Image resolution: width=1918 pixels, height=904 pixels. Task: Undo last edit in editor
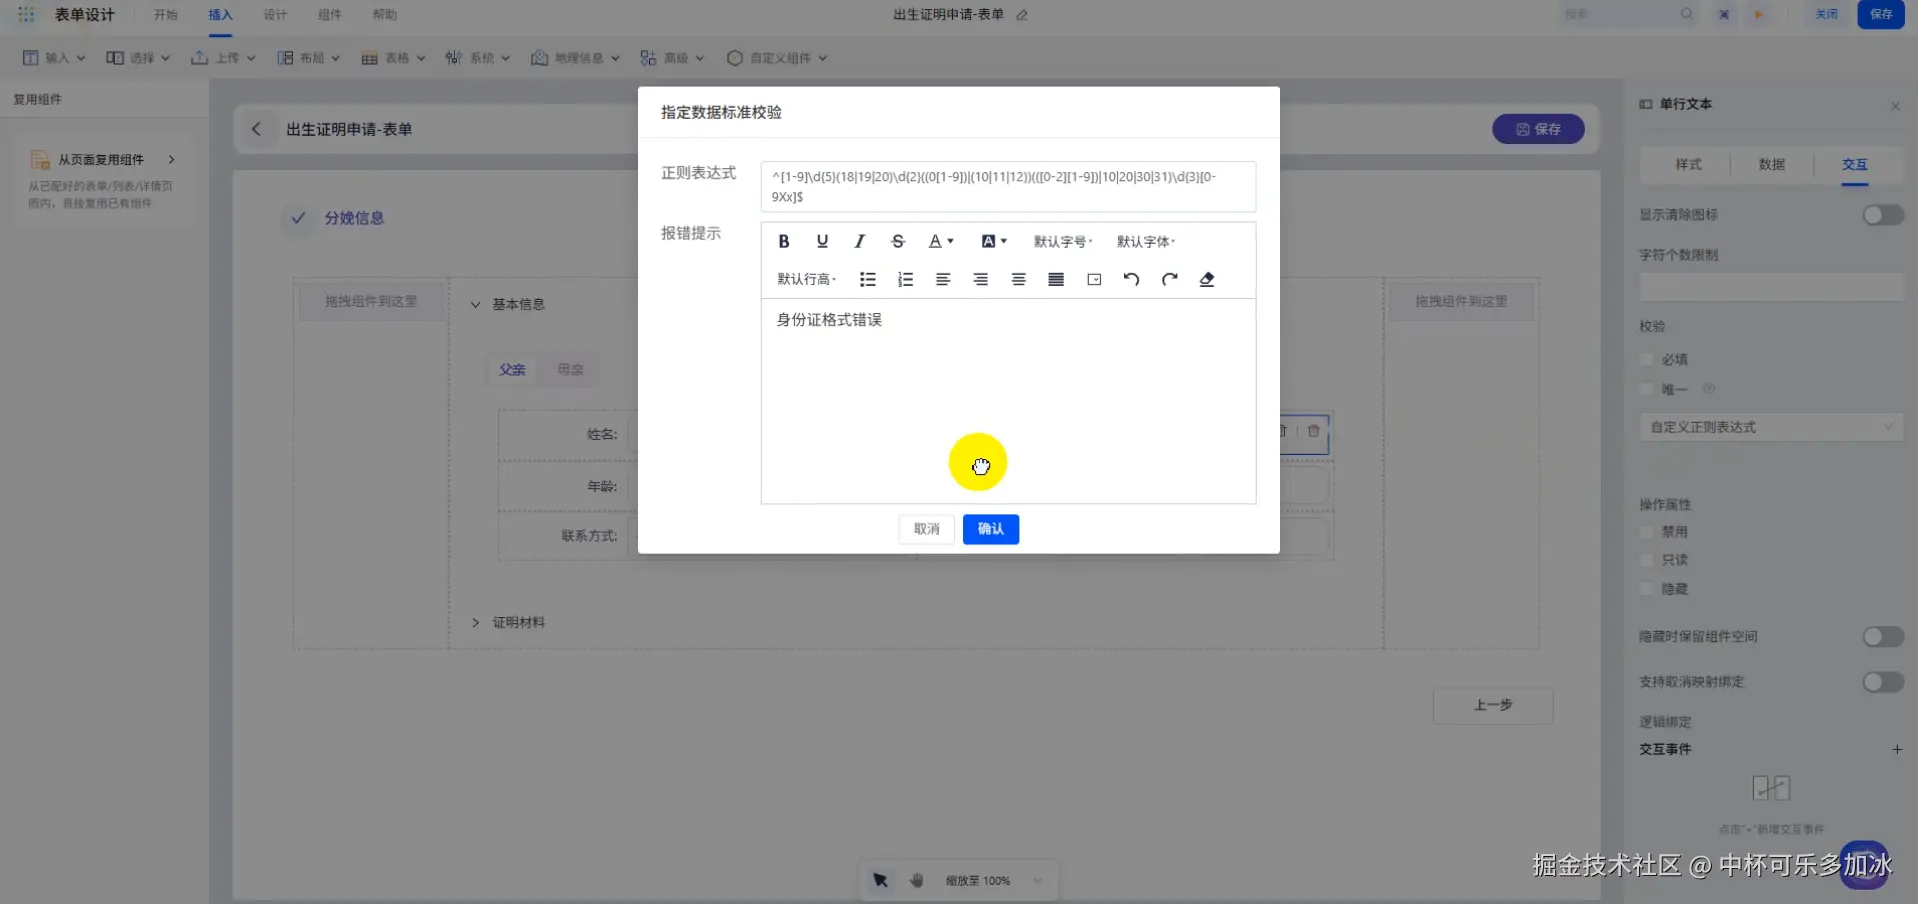[x=1131, y=279]
